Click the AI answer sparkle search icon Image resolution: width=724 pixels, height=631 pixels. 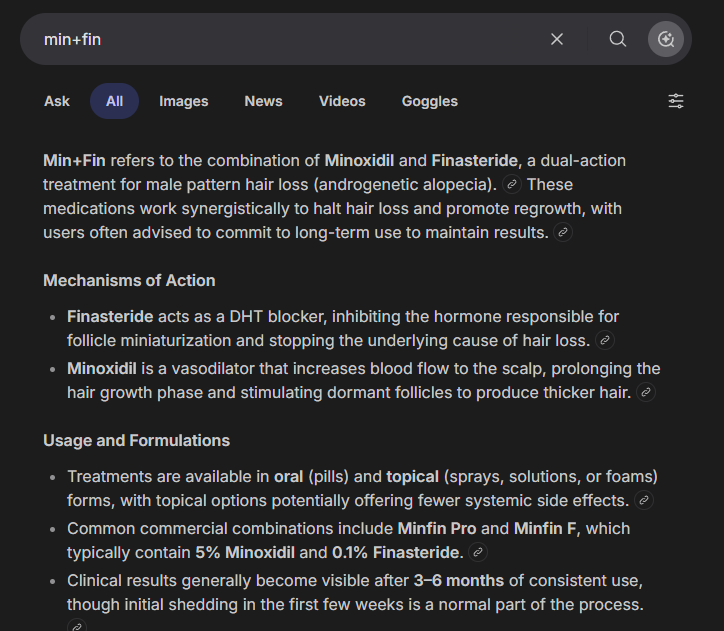[666, 39]
